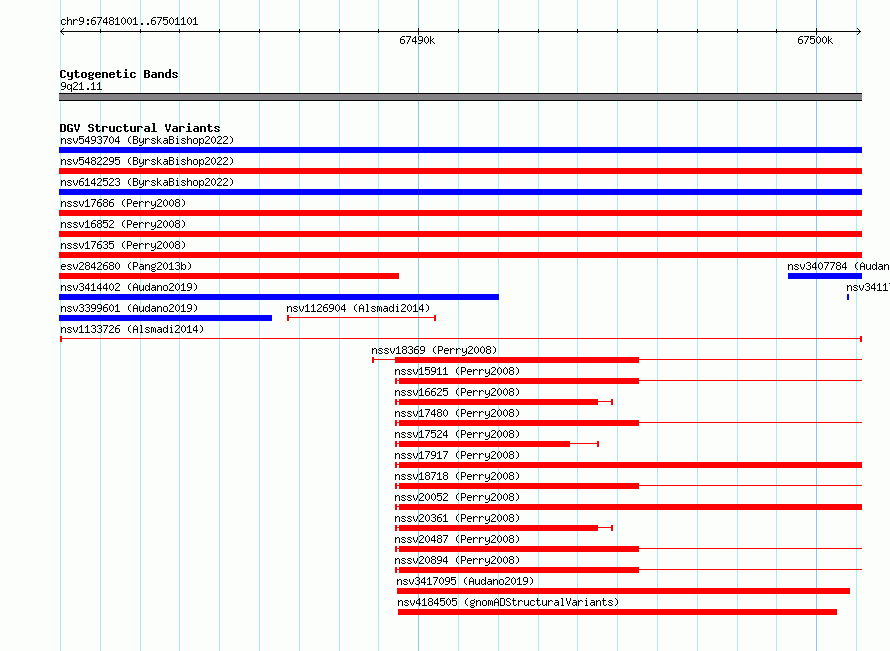Viewport: 890px width, 651px height.
Task: Open the nsv5482295 (ByrskaBishop2022) label
Action: pyautogui.click(x=147, y=161)
